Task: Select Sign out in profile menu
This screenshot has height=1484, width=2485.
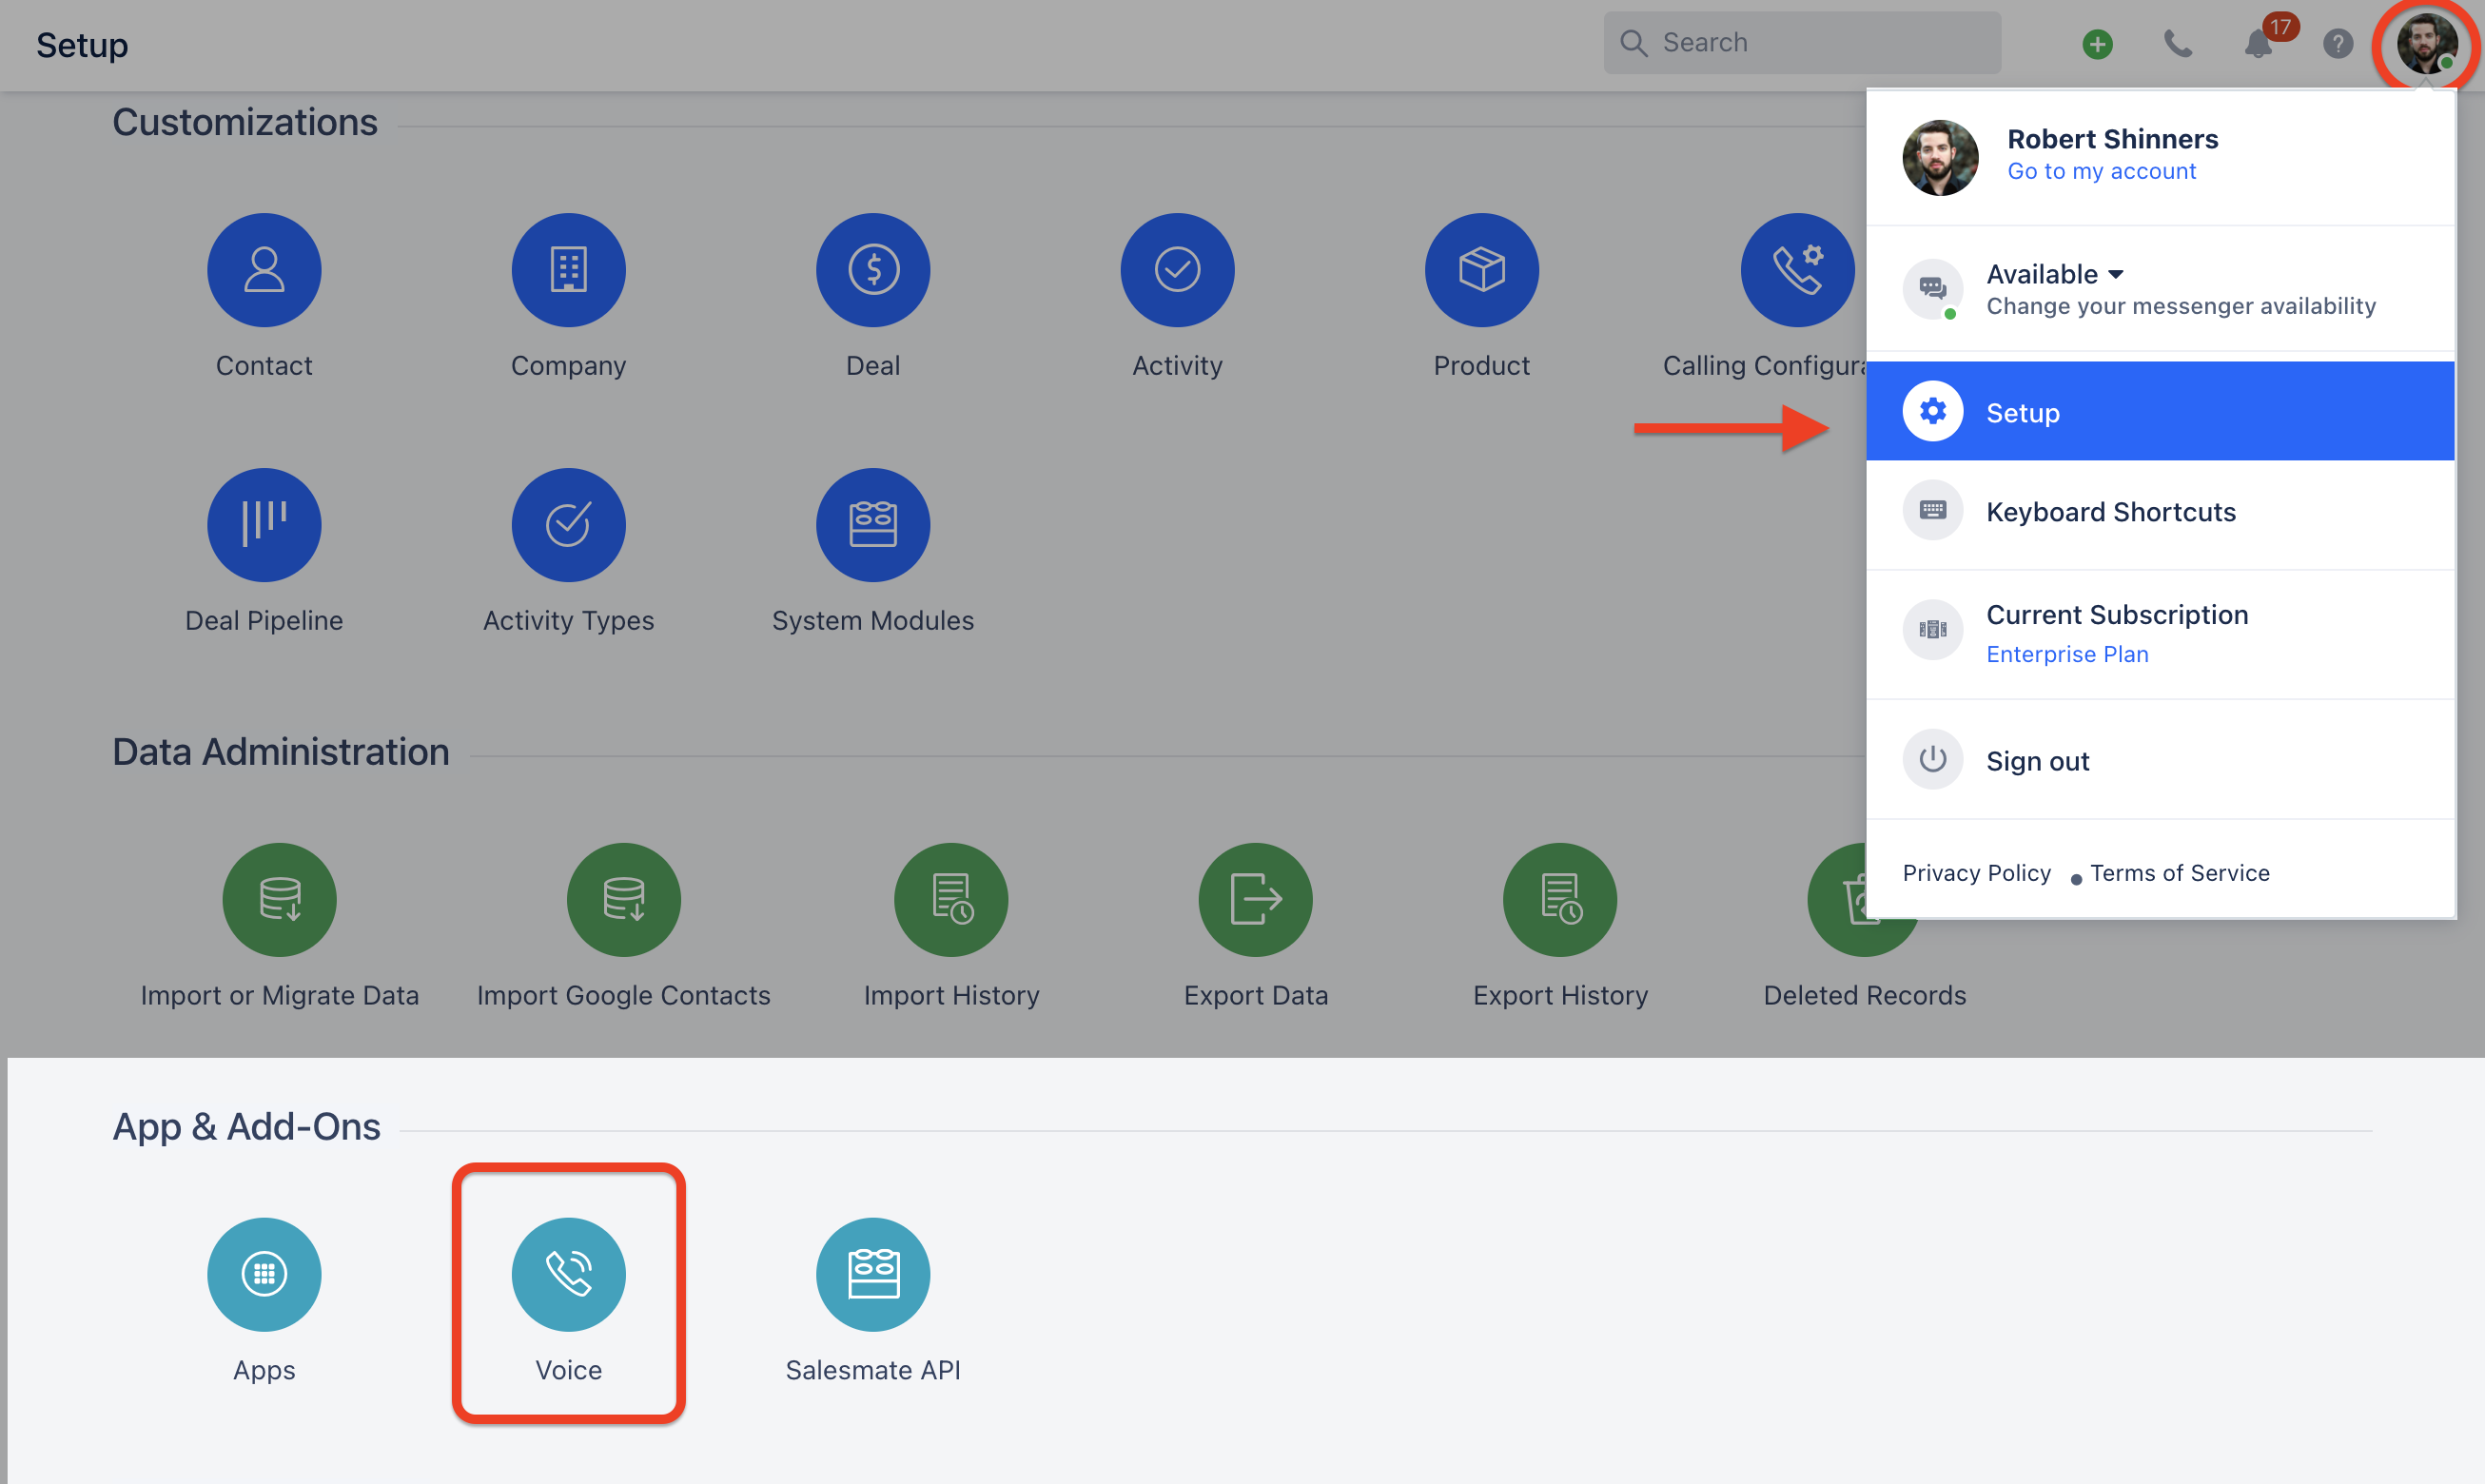Action: coord(2160,760)
